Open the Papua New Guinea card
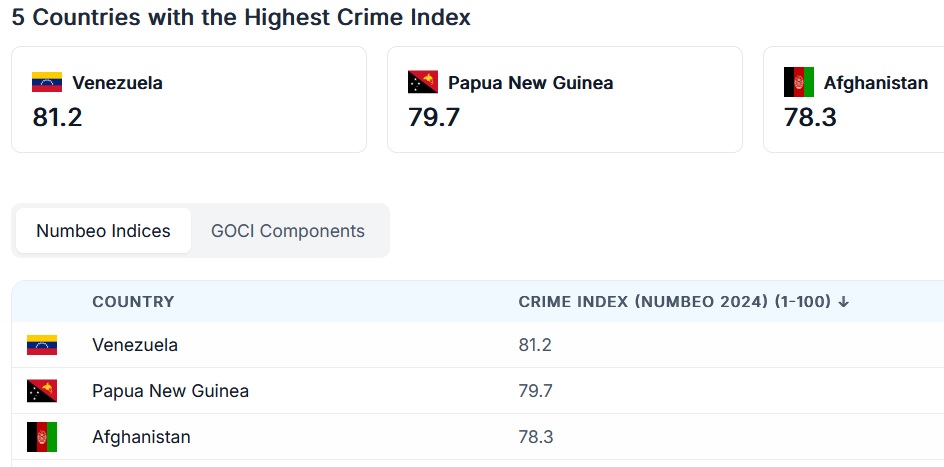Viewport: 944px width, 467px height. (565, 99)
